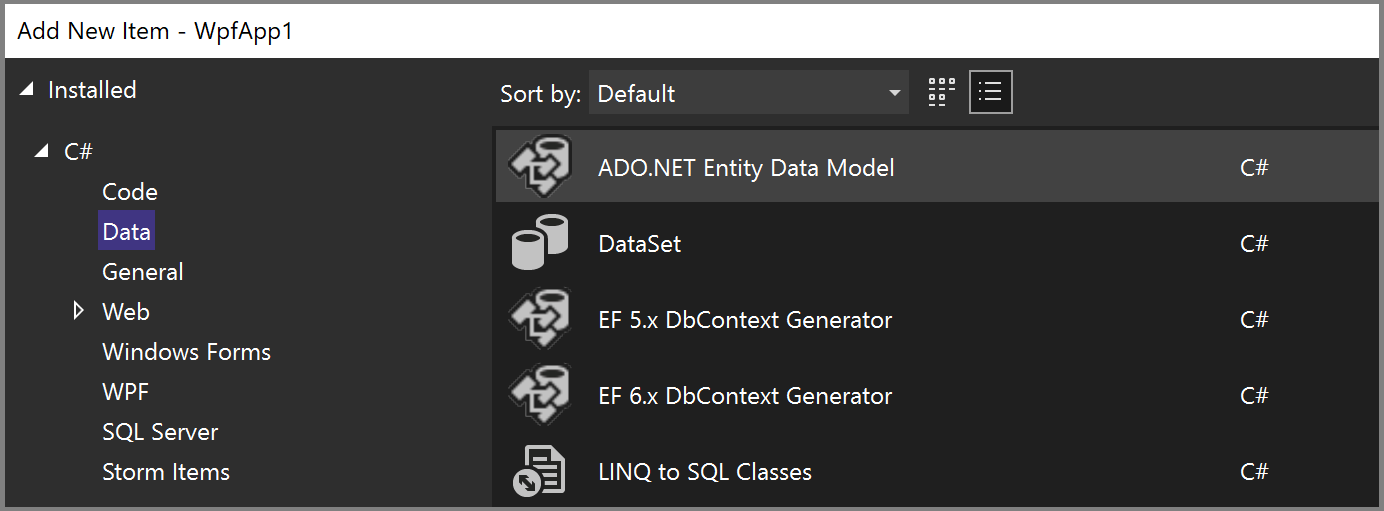Select the Code category

point(130,191)
